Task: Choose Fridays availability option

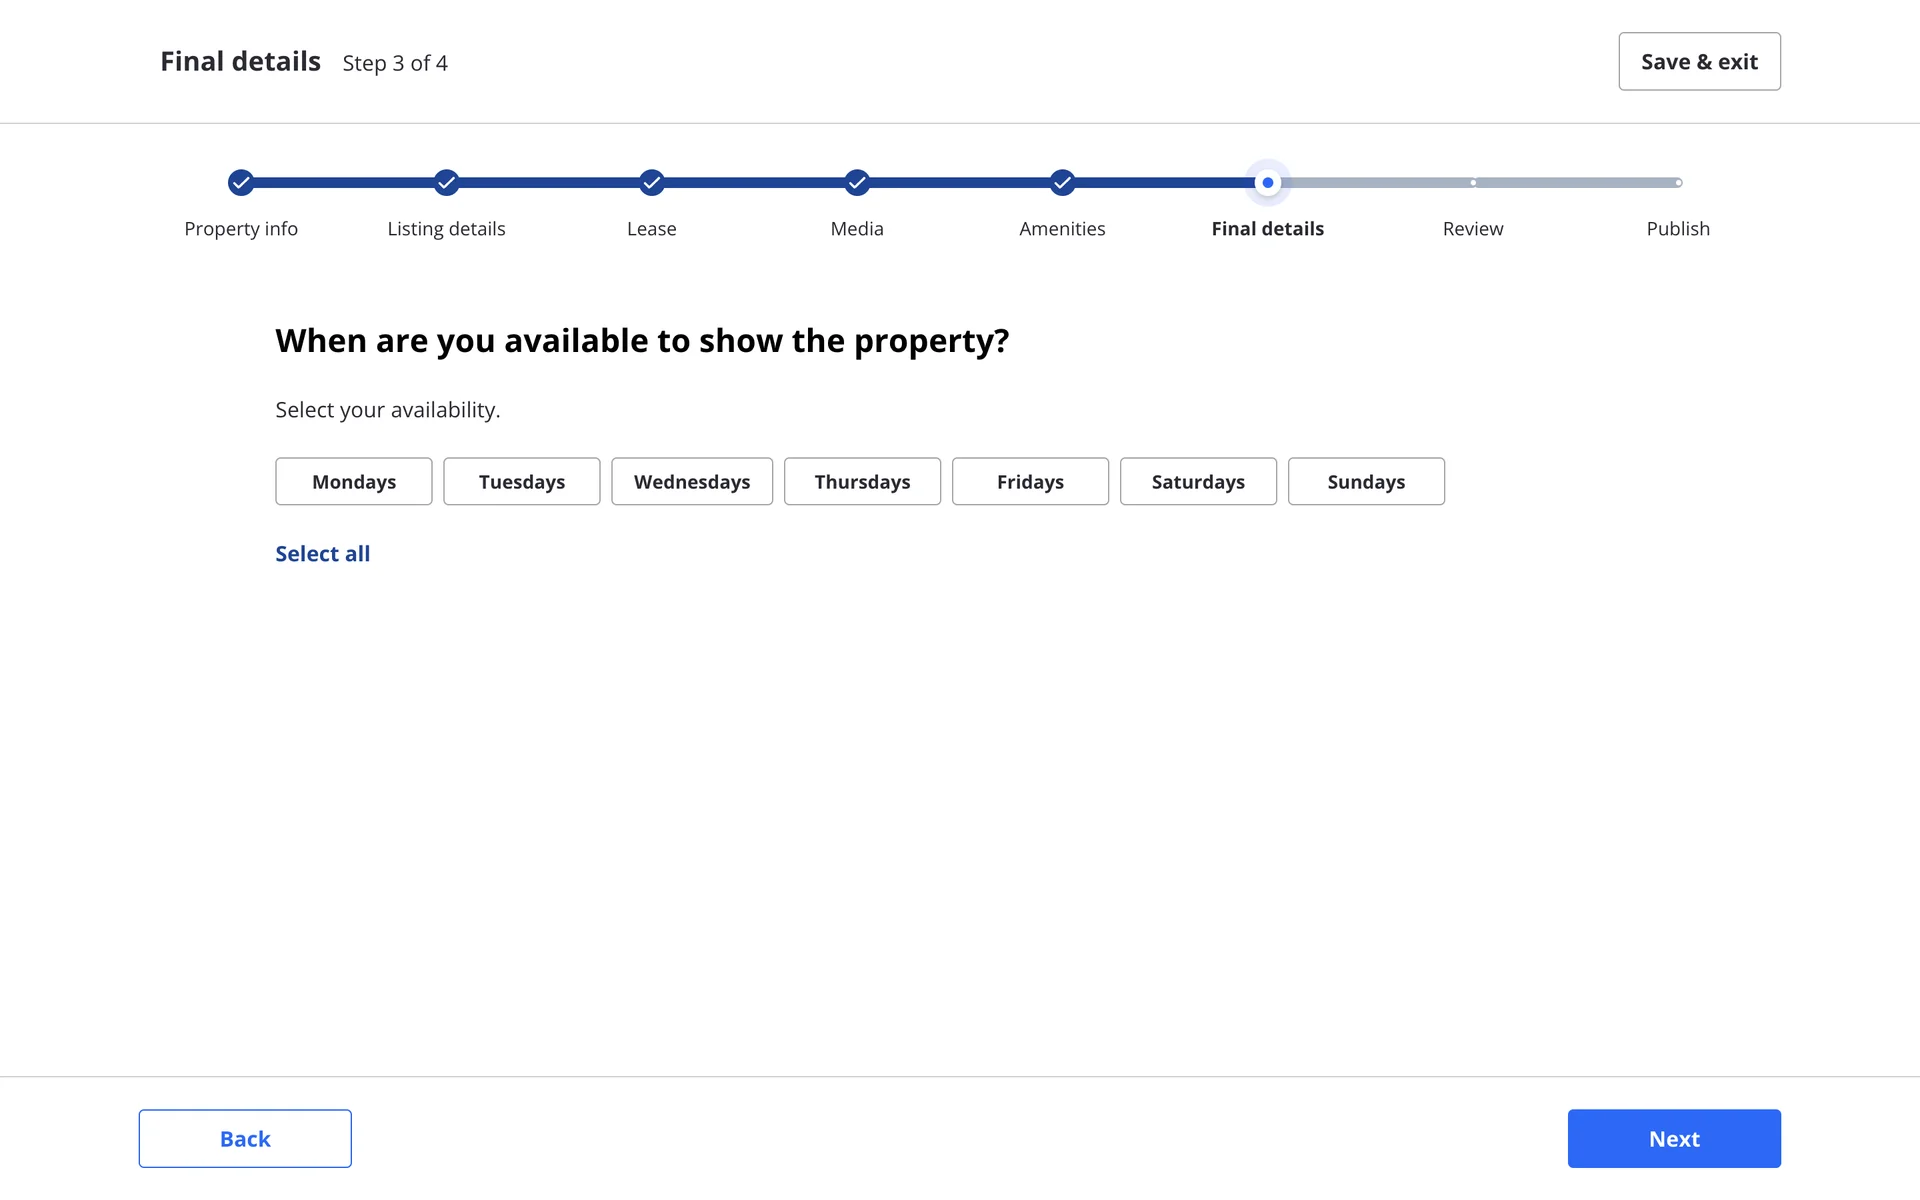Action: [x=1030, y=481]
